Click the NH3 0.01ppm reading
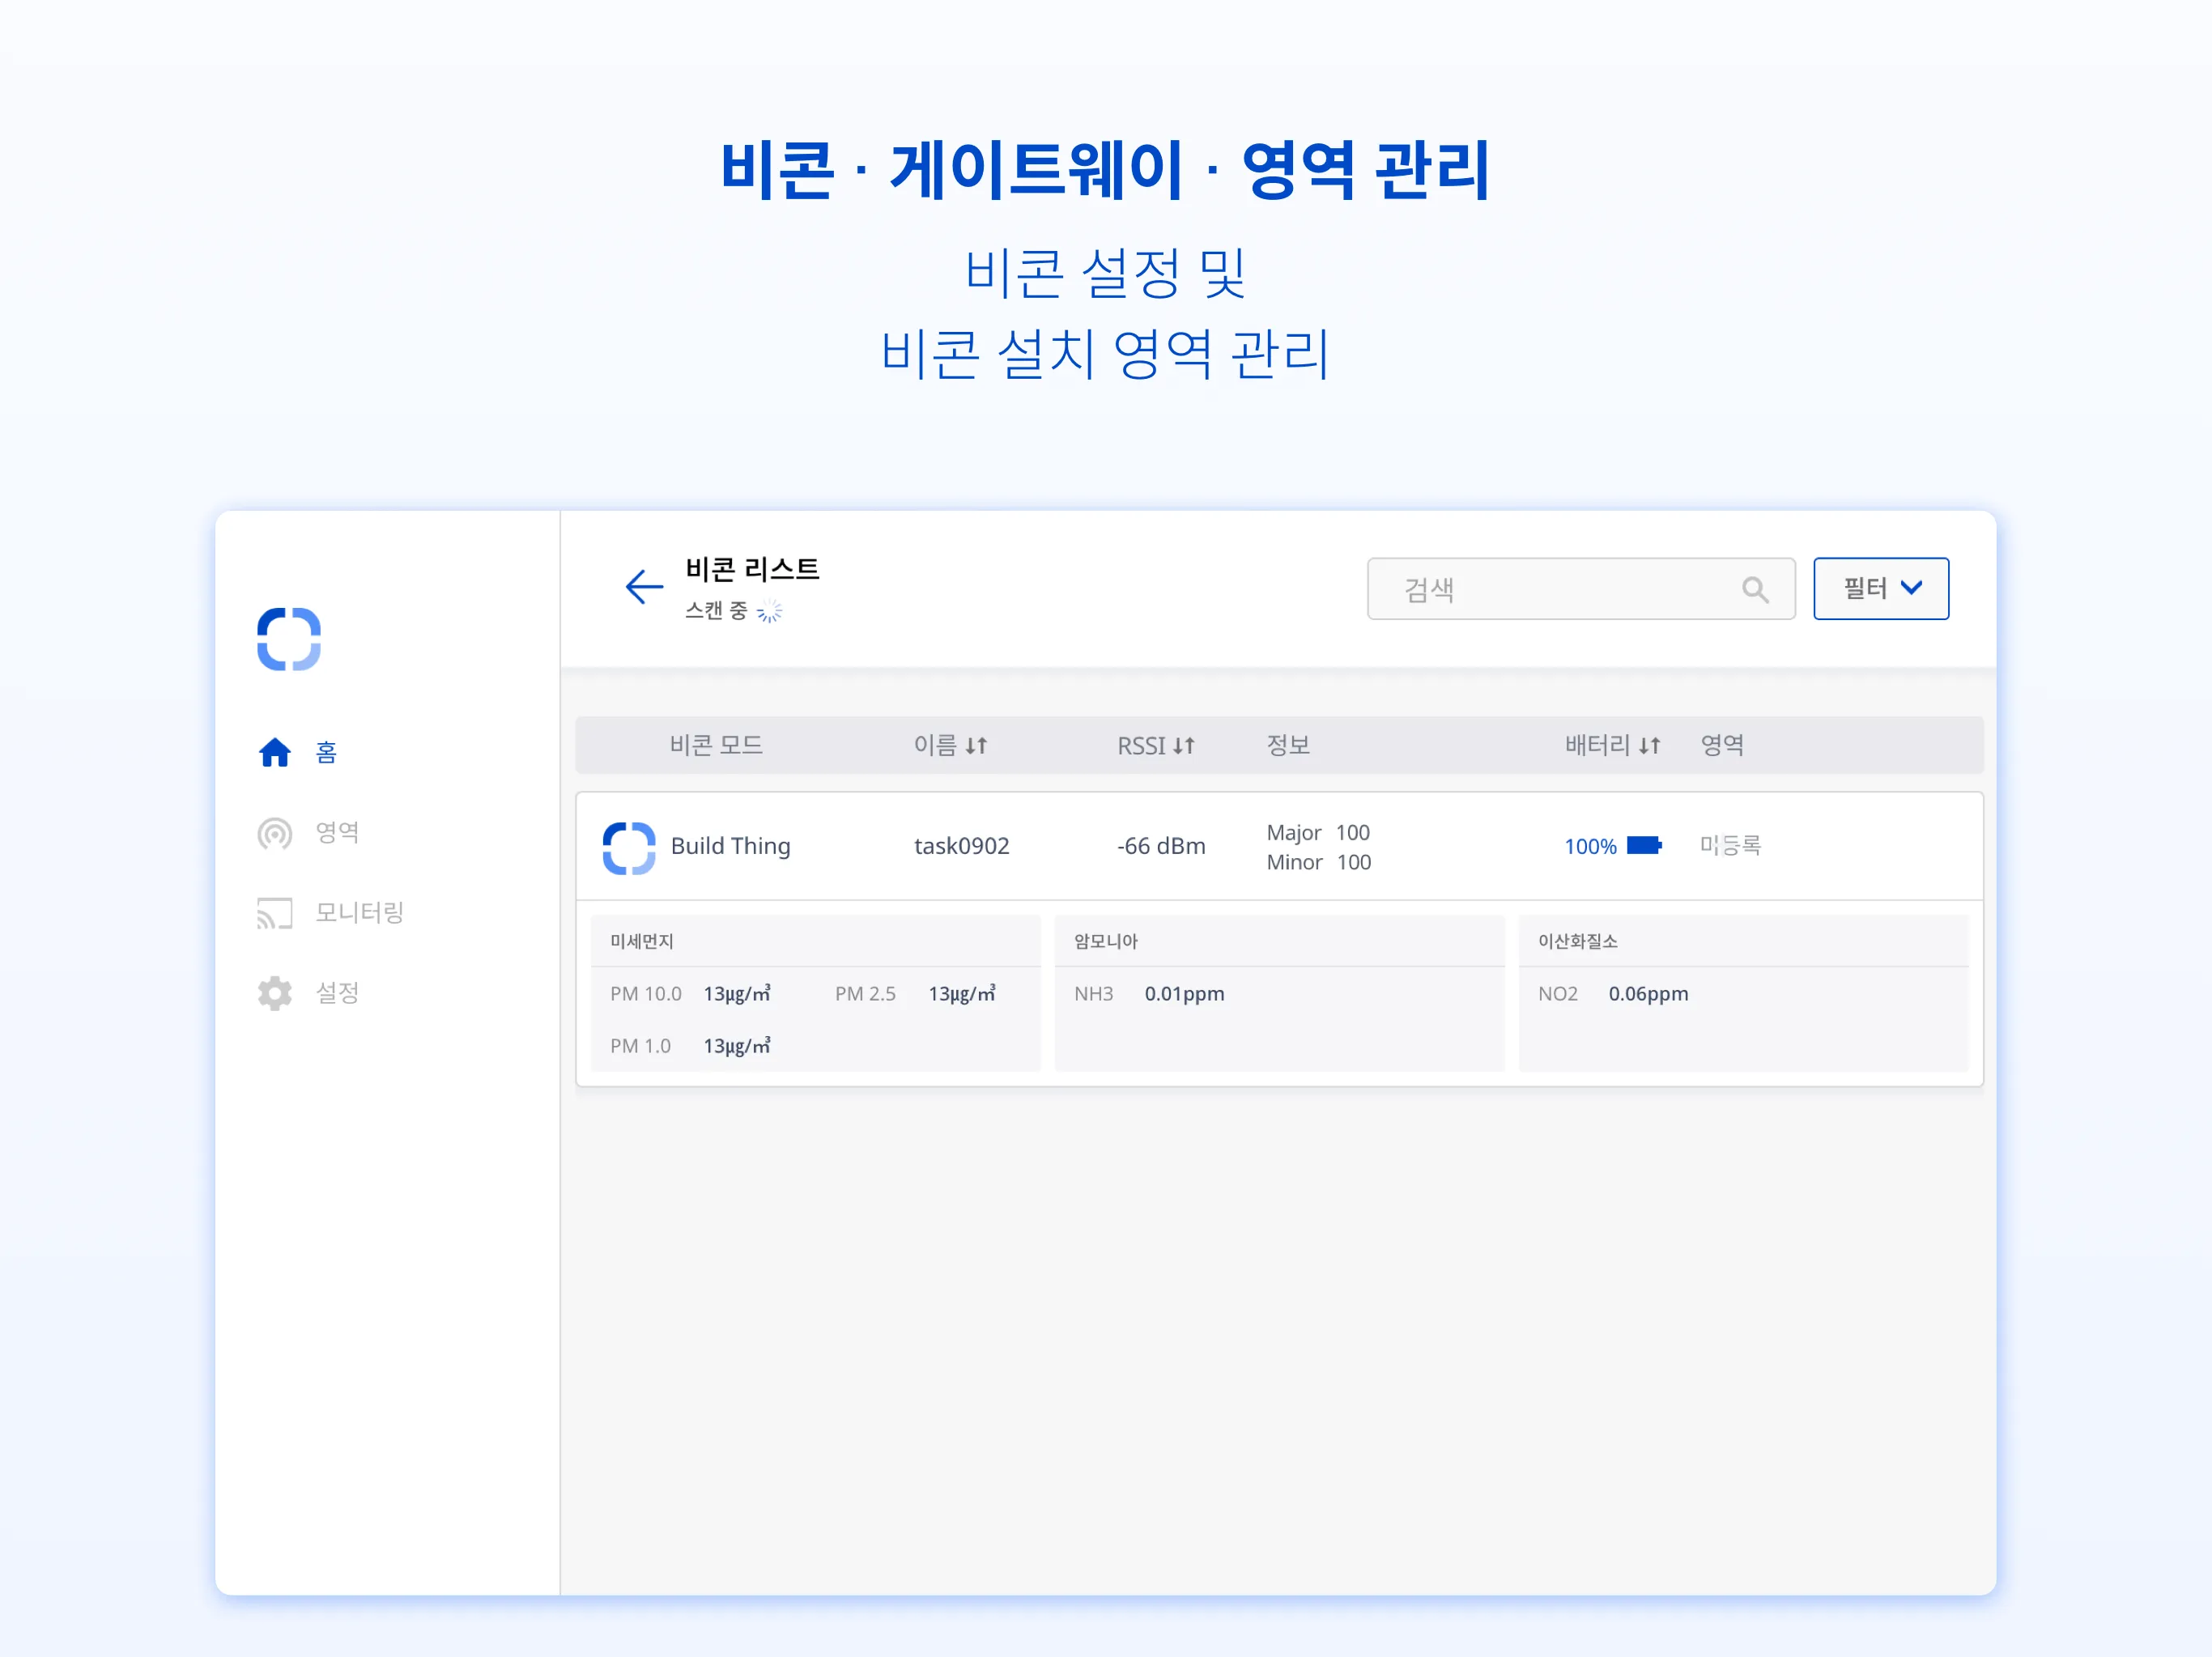This screenshot has width=2212, height=1657. tap(1149, 994)
